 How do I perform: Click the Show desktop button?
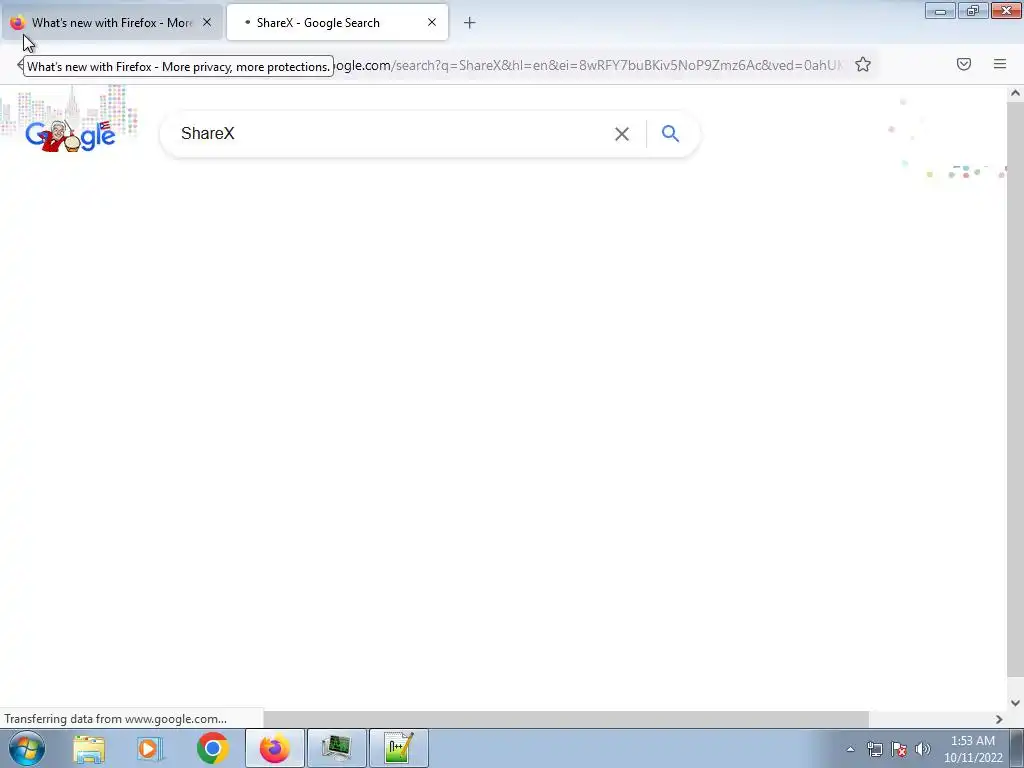1017,748
